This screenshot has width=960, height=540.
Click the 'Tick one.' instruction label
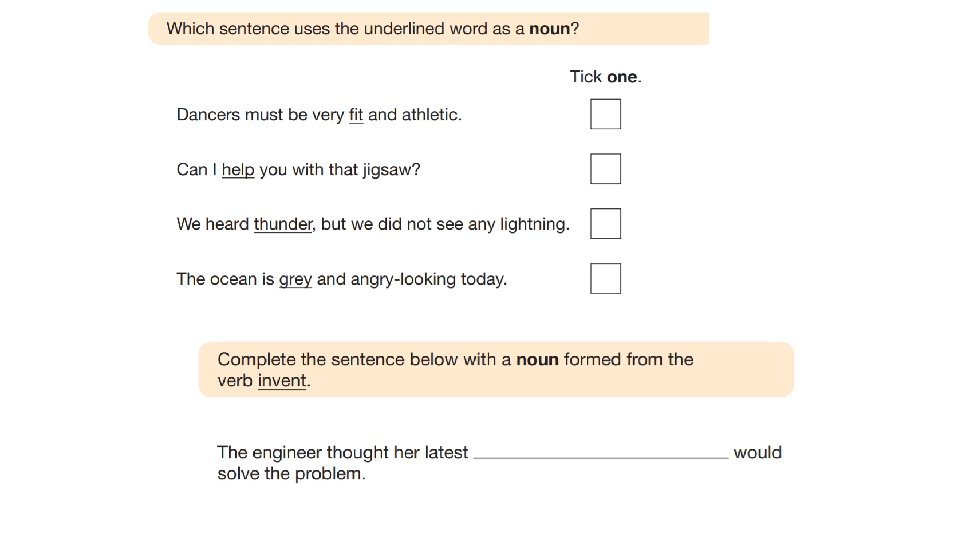(605, 76)
